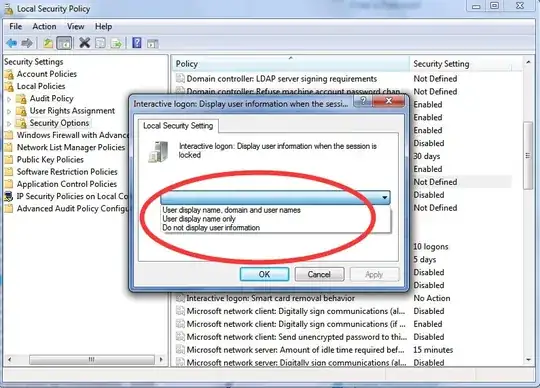Open the Help menu
Viewport: 540px width, 388px height.
(104, 27)
